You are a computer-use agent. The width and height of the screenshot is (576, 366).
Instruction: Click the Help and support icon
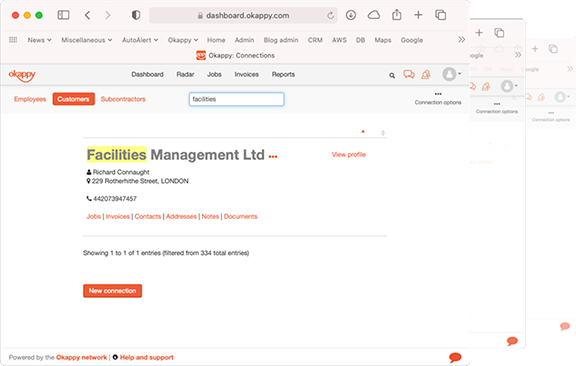115,357
